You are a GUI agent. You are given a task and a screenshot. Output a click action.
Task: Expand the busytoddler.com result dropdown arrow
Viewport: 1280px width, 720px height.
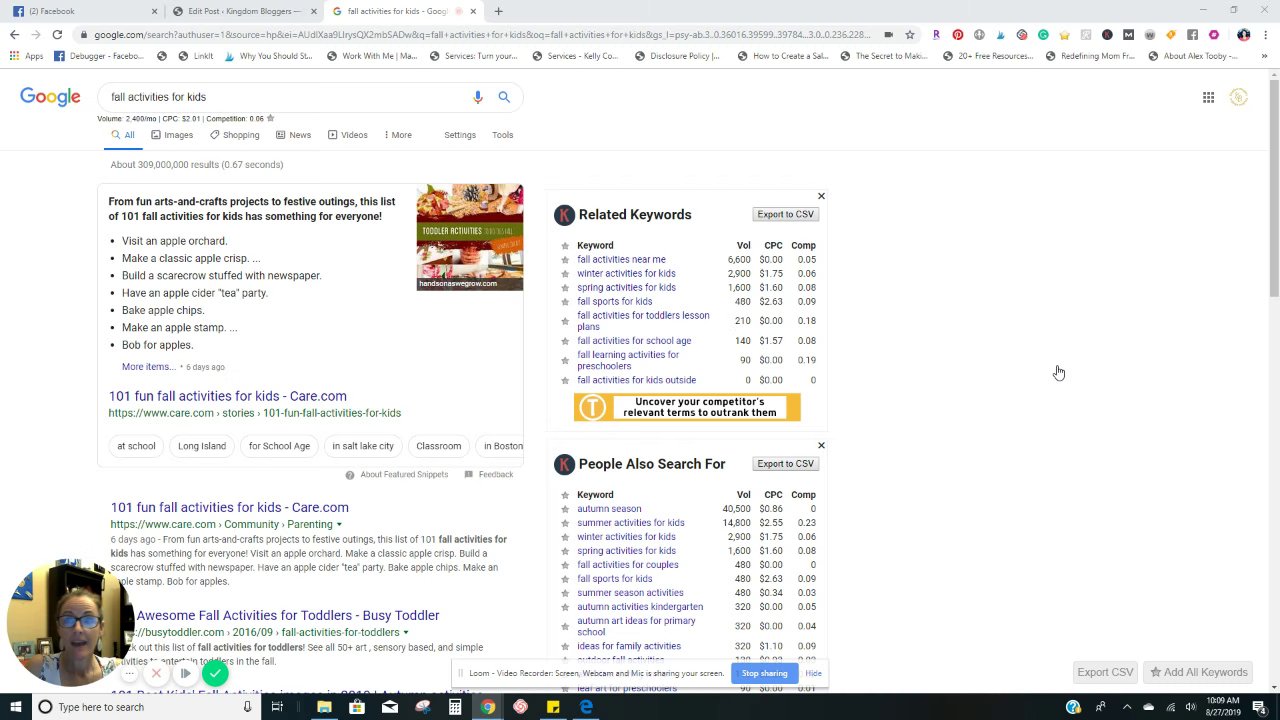click(405, 632)
